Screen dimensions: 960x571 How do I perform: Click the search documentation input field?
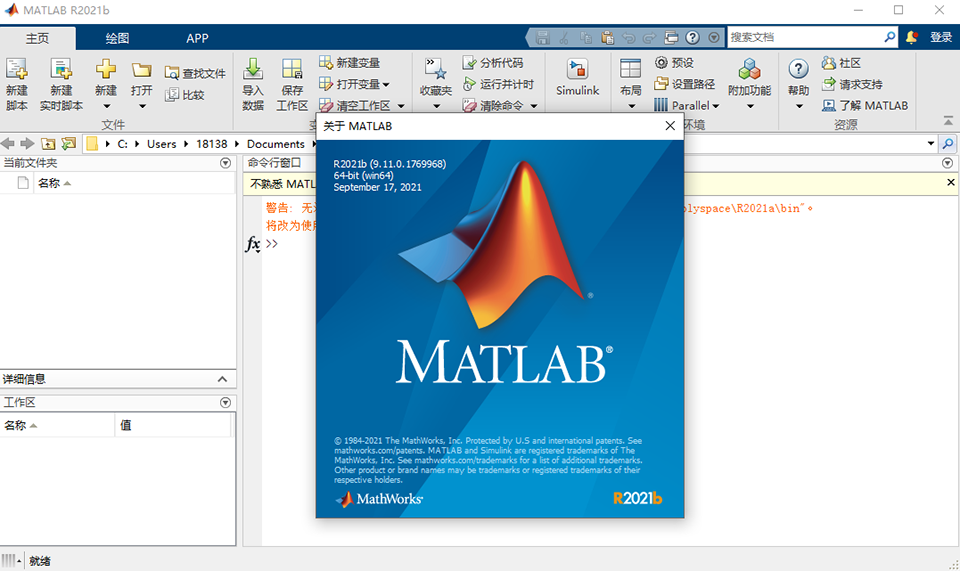(x=805, y=37)
